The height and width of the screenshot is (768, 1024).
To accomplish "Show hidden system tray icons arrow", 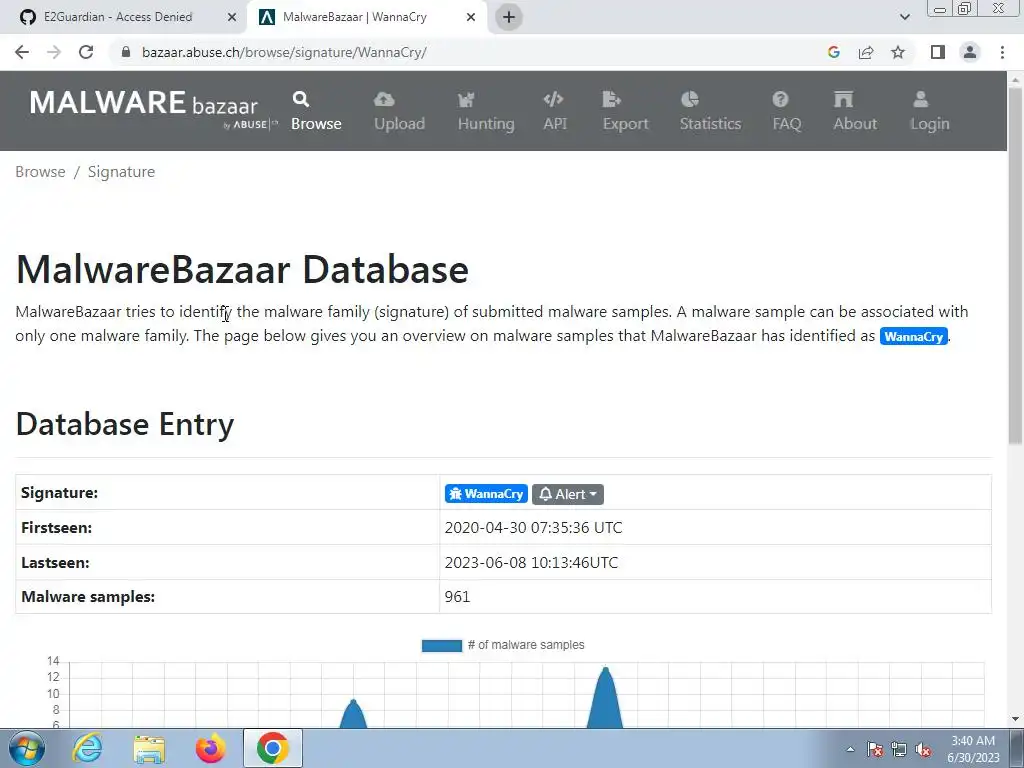I will click(x=850, y=750).
